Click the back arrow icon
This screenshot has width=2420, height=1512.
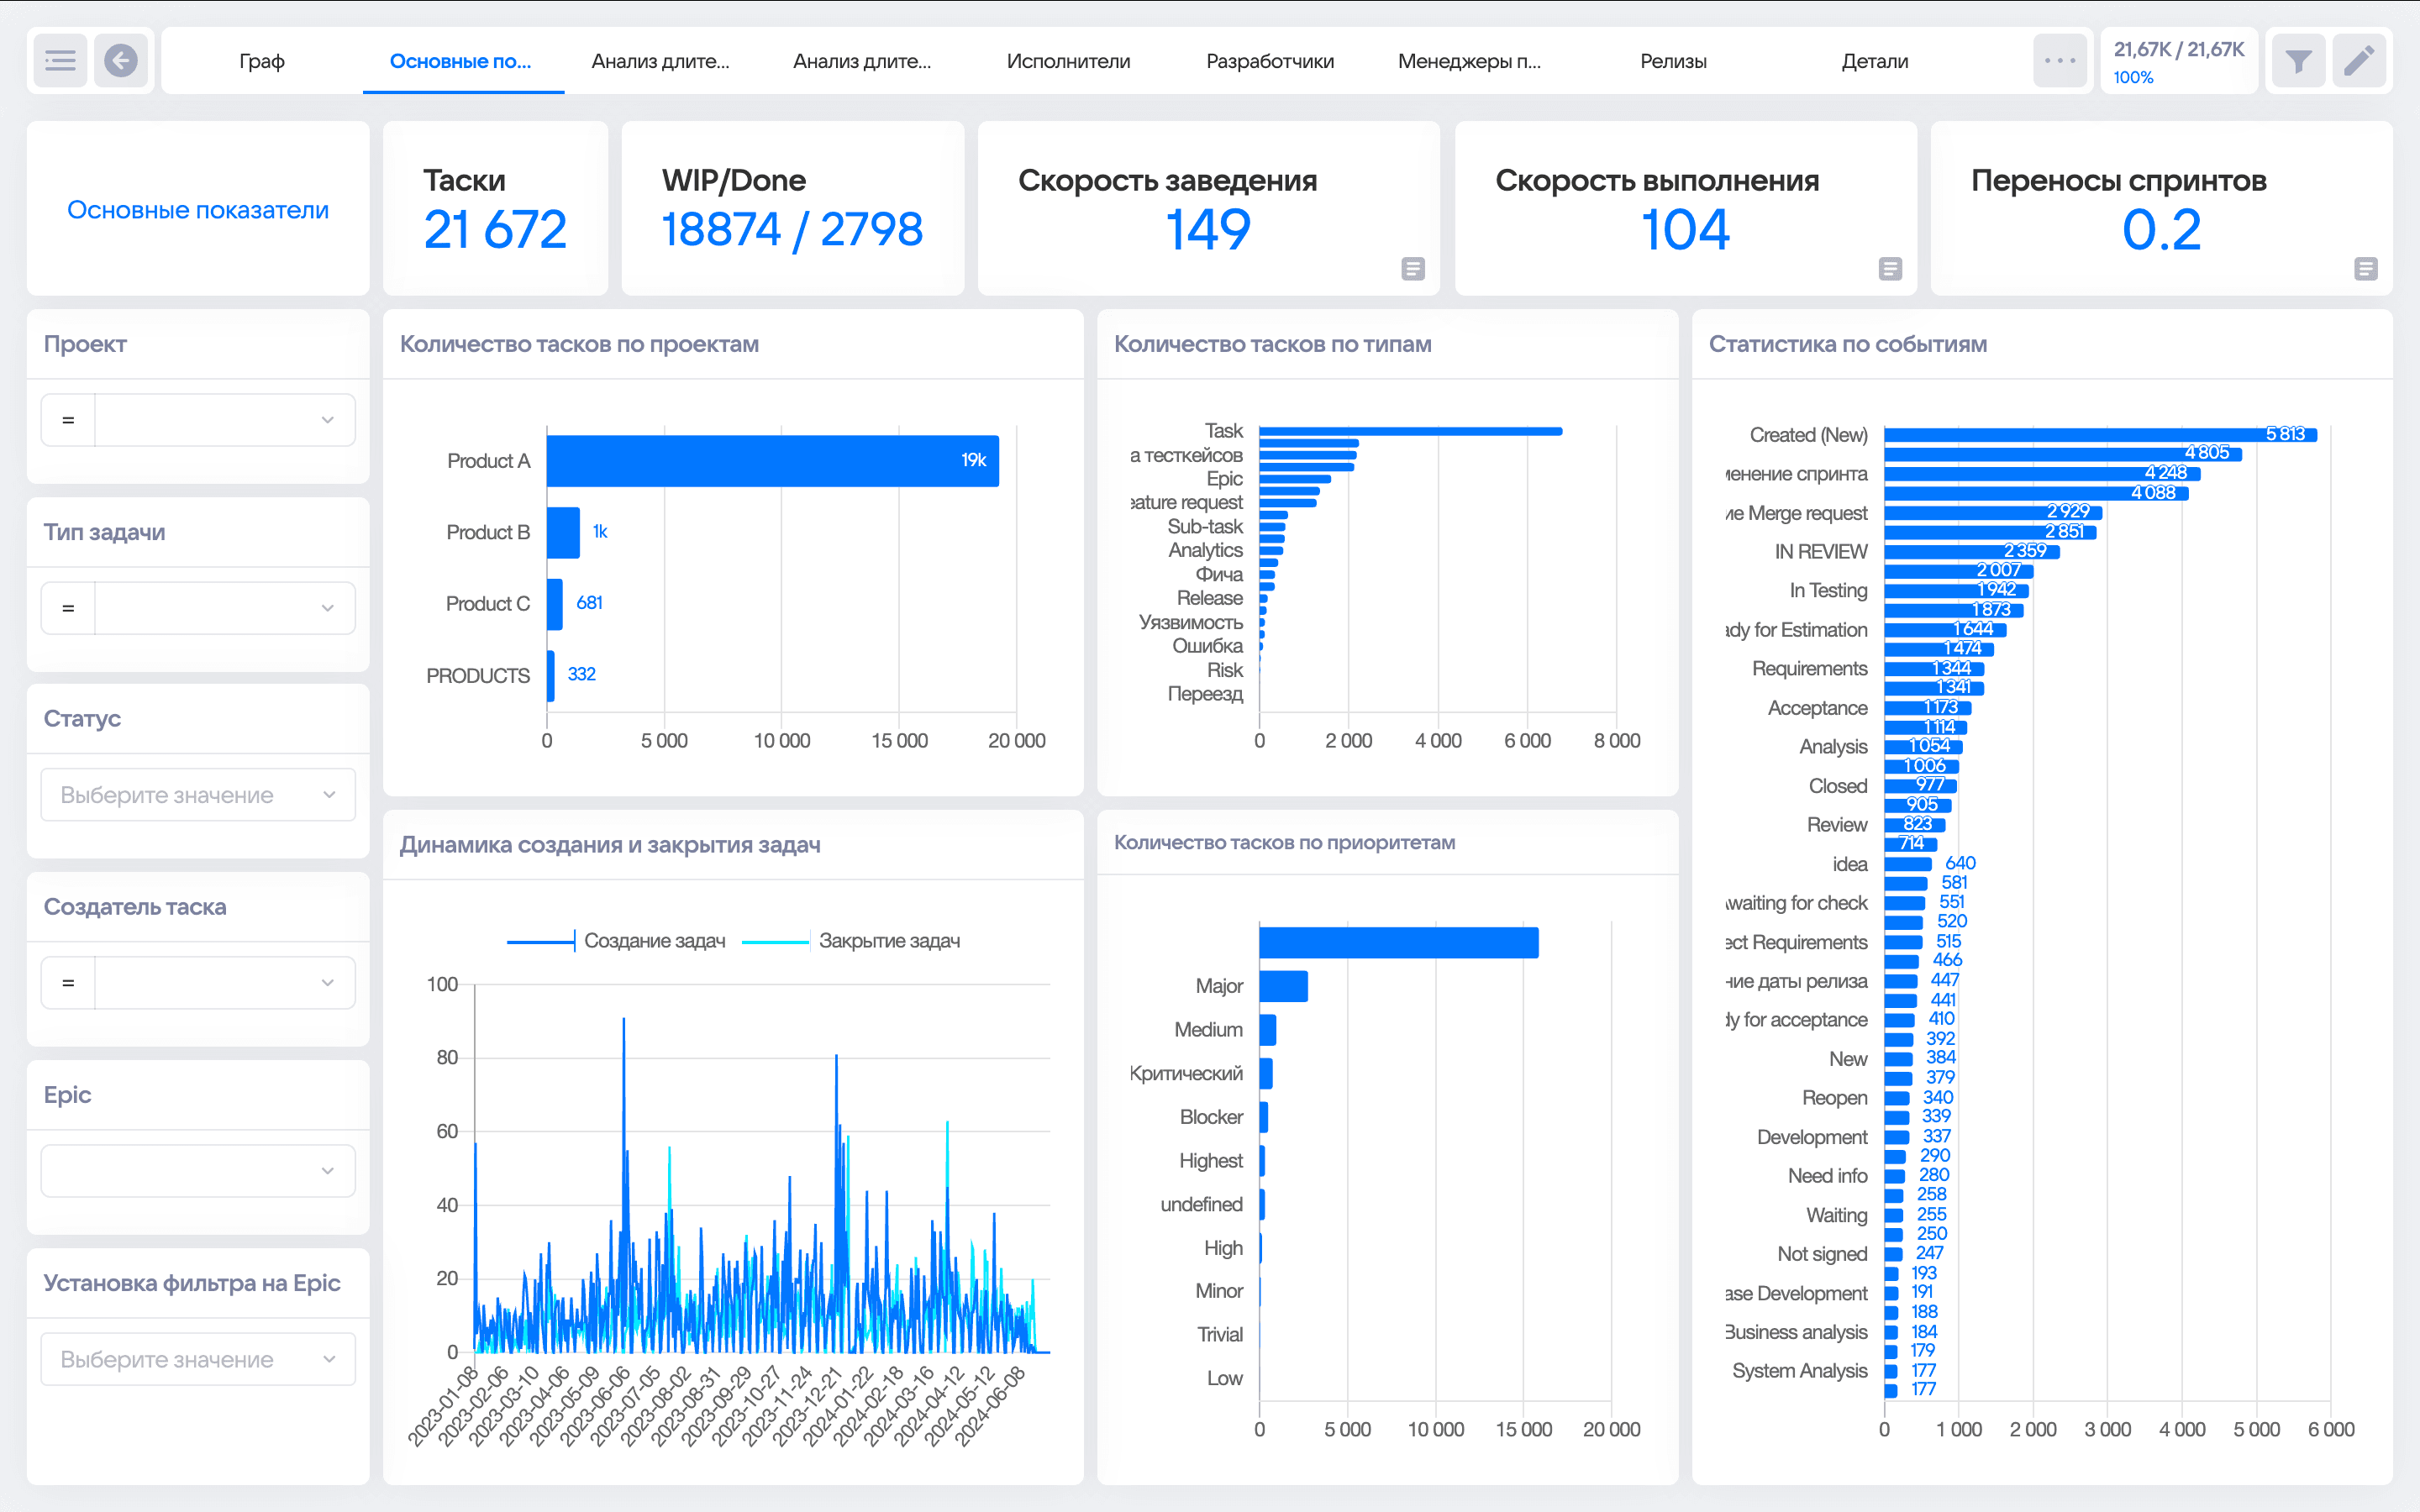pyautogui.click(x=121, y=61)
